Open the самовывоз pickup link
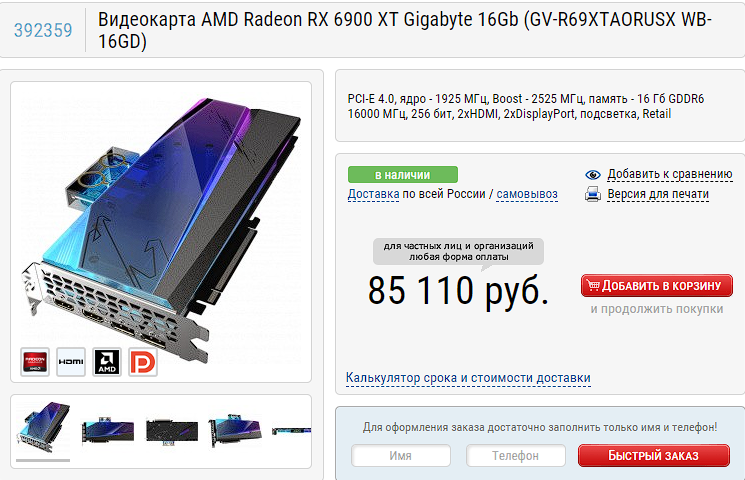The image size is (745, 480). pos(527,194)
